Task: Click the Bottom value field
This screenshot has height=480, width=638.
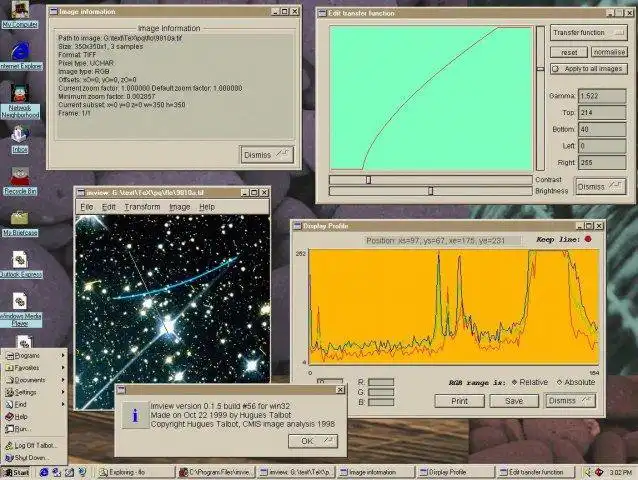Action: [602, 129]
